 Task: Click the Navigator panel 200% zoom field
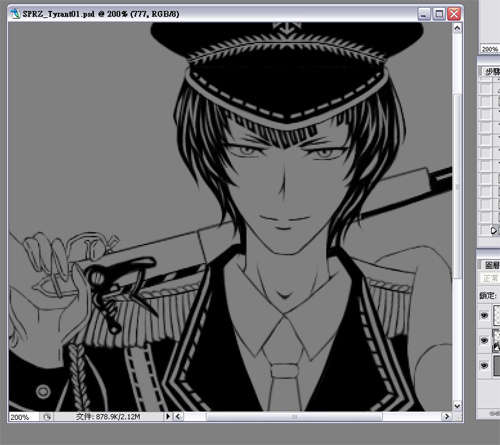pyautogui.click(x=490, y=49)
